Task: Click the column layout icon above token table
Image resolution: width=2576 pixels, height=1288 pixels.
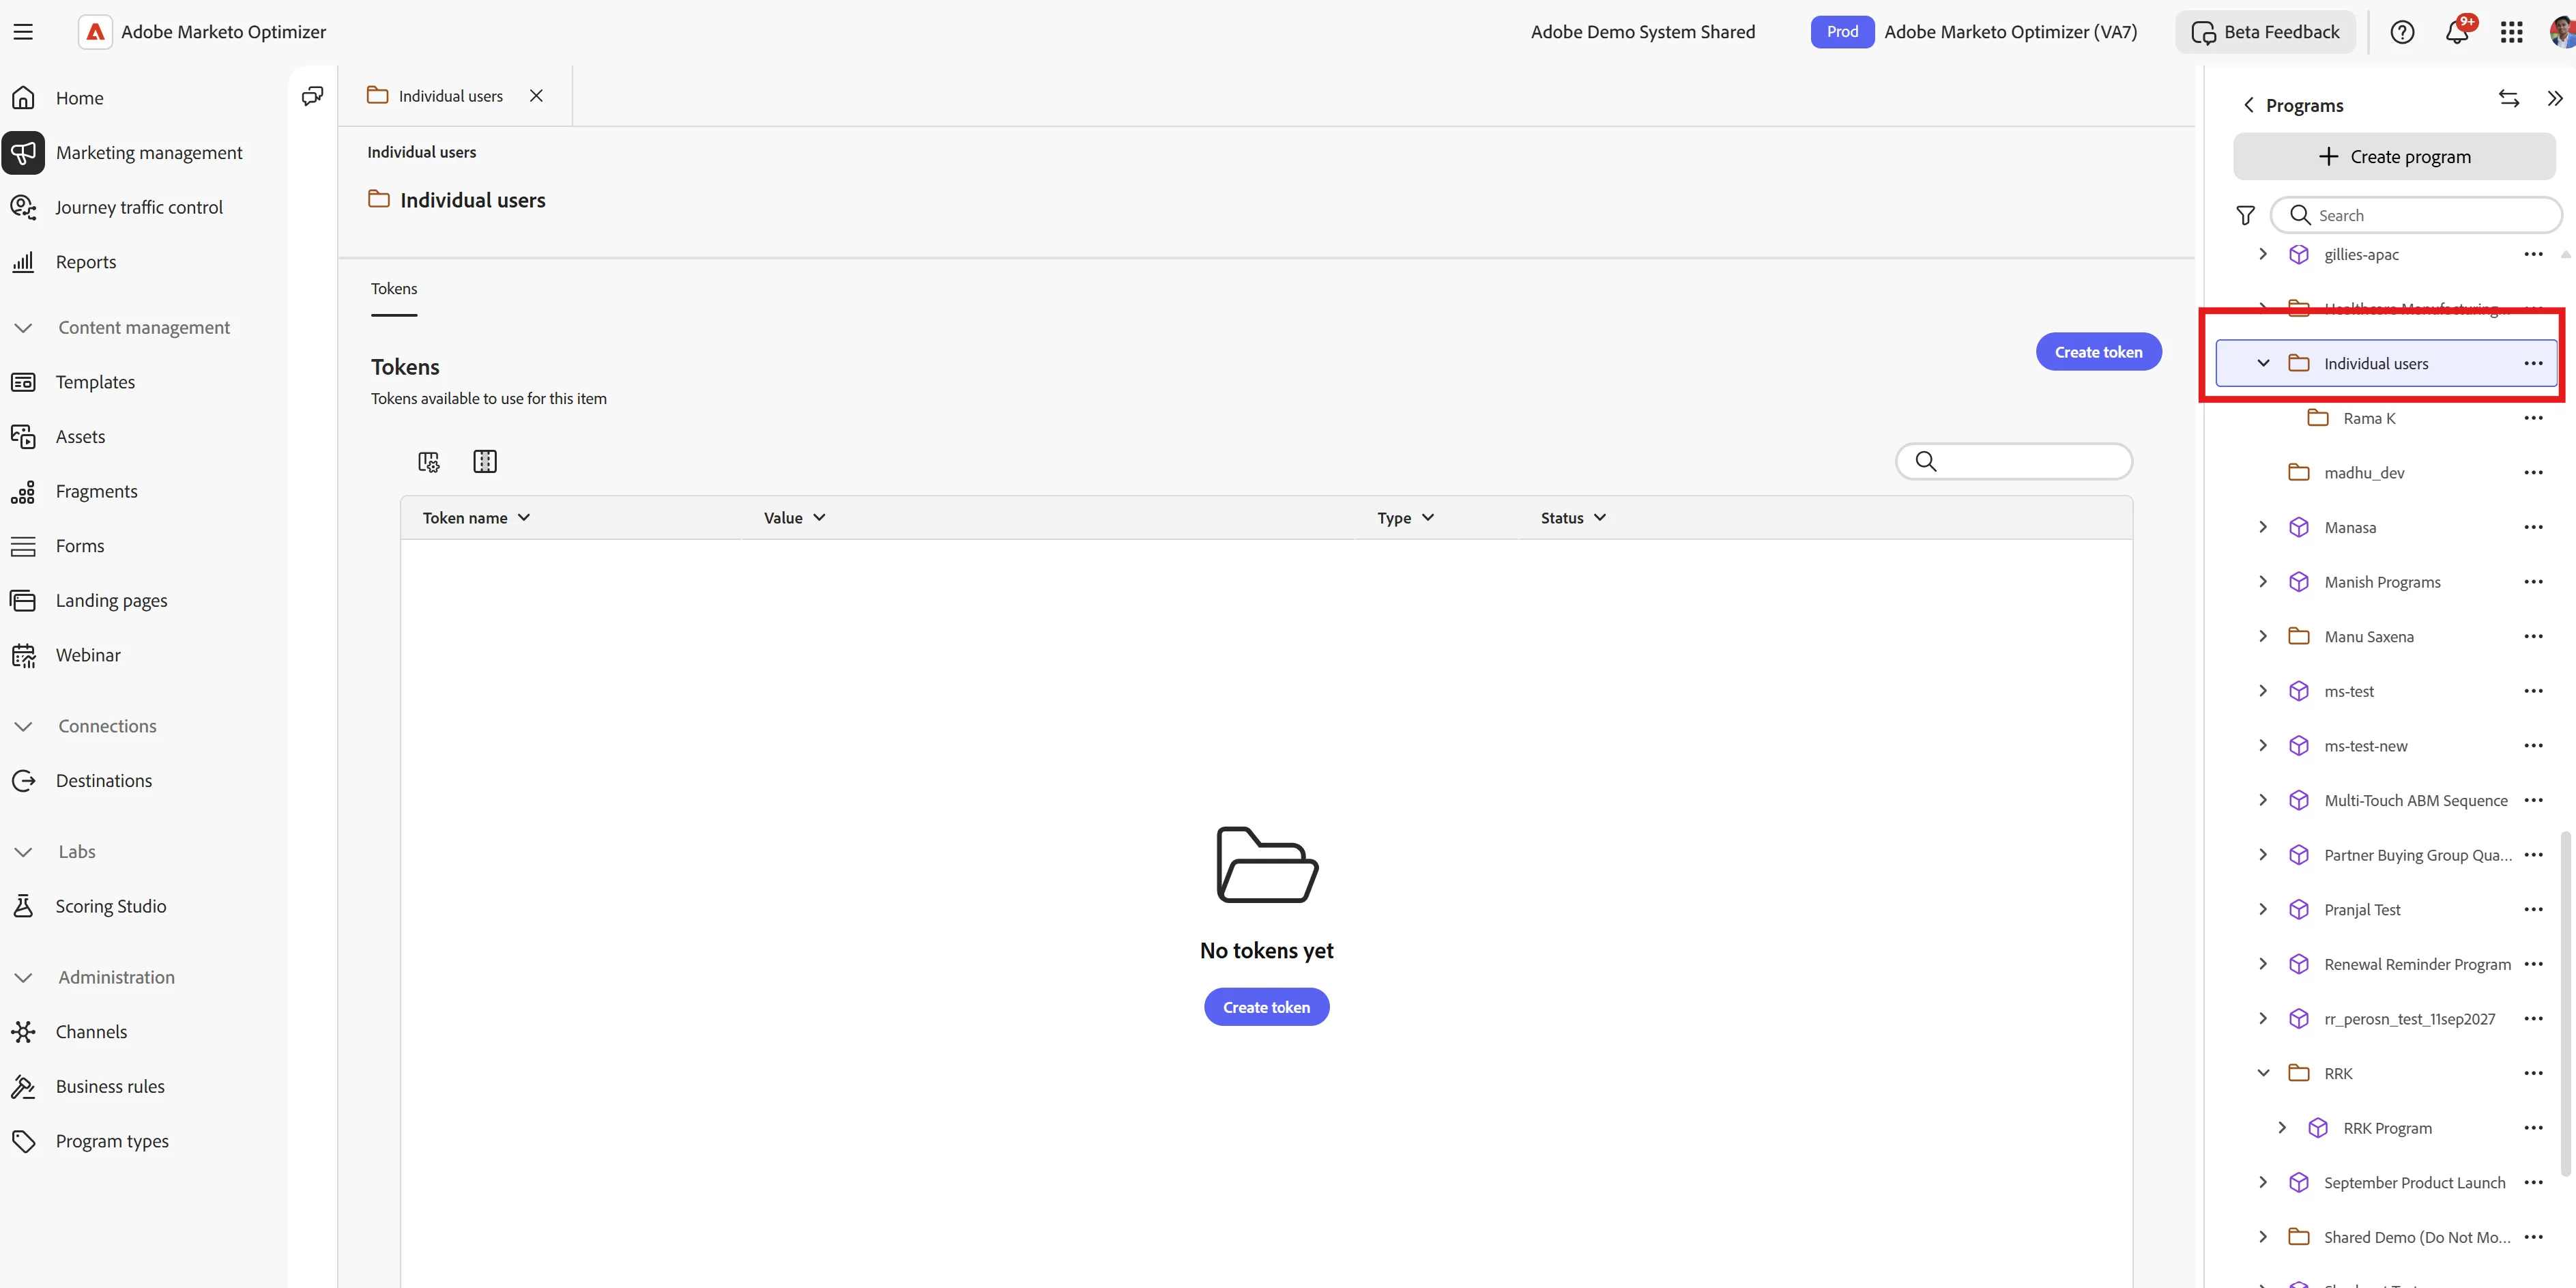Action: [485, 461]
